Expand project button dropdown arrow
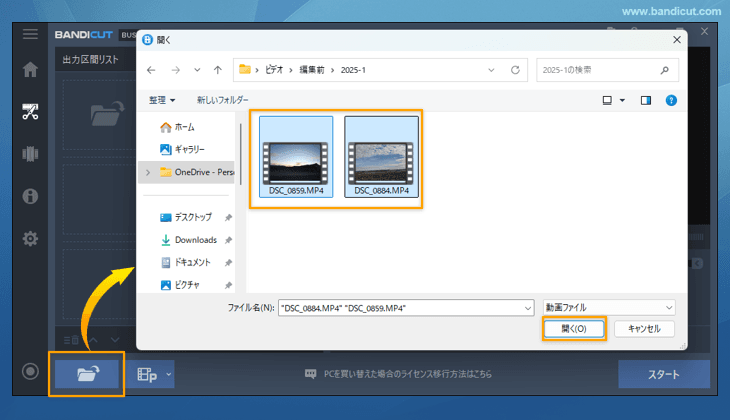This screenshot has width=730, height=420. click(x=169, y=374)
